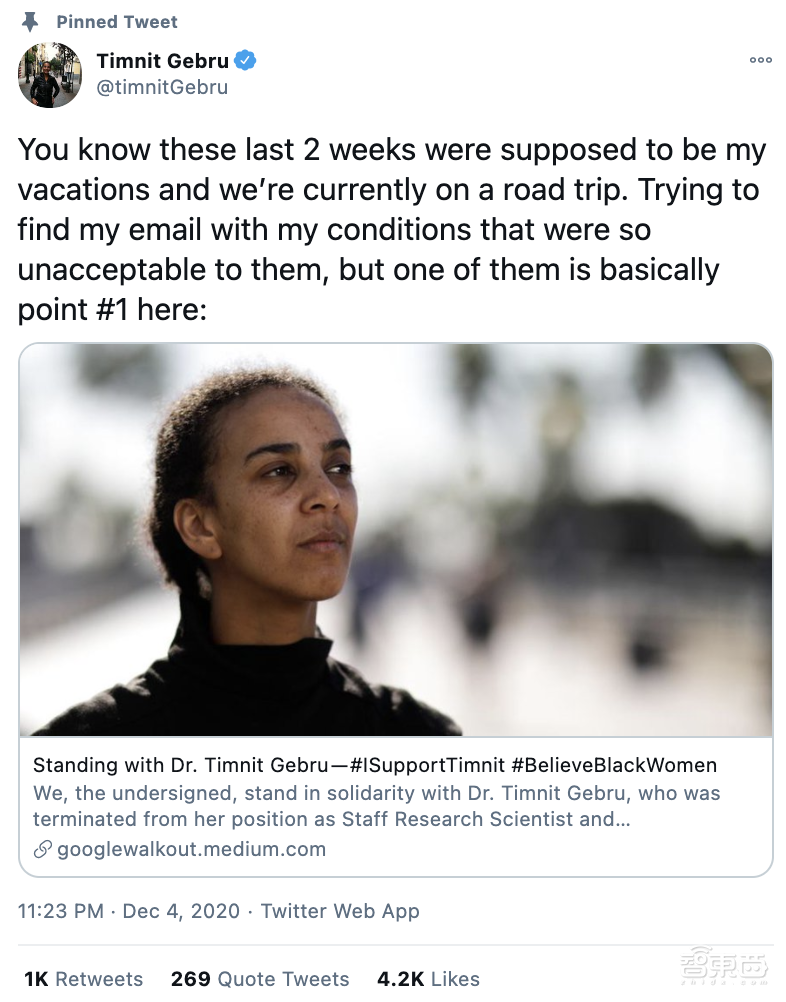Click the chain link icon in card
The width and height of the screenshot is (786, 1002).
(42, 850)
